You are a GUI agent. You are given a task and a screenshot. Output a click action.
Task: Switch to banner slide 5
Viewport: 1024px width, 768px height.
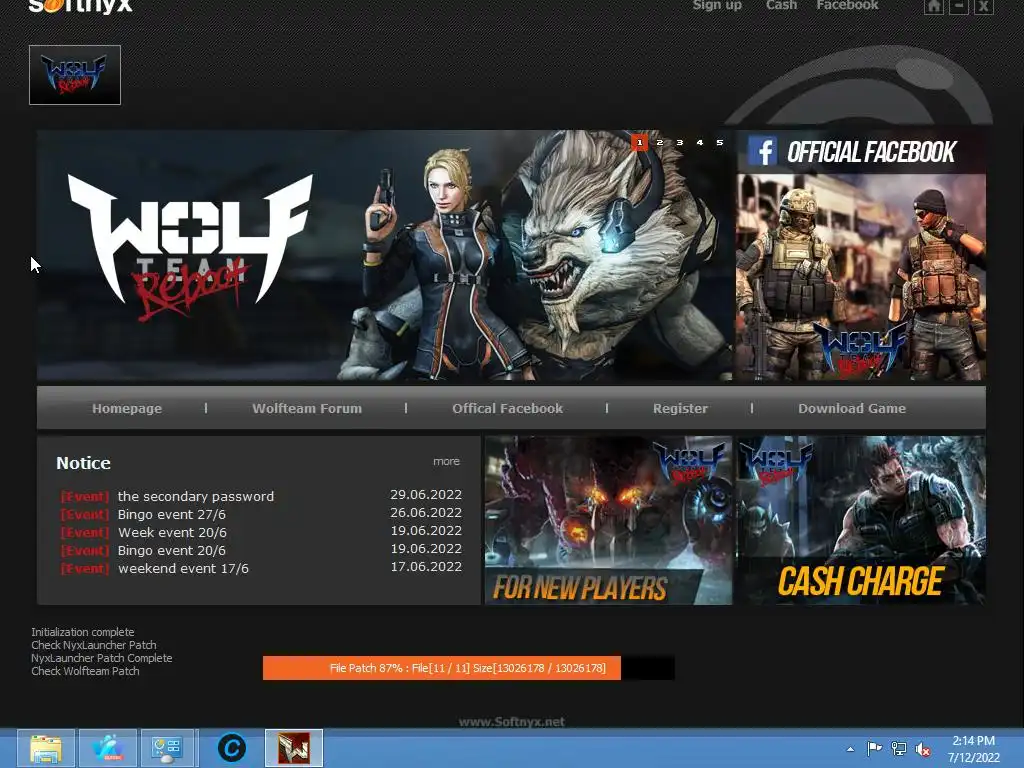pyautogui.click(x=720, y=142)
